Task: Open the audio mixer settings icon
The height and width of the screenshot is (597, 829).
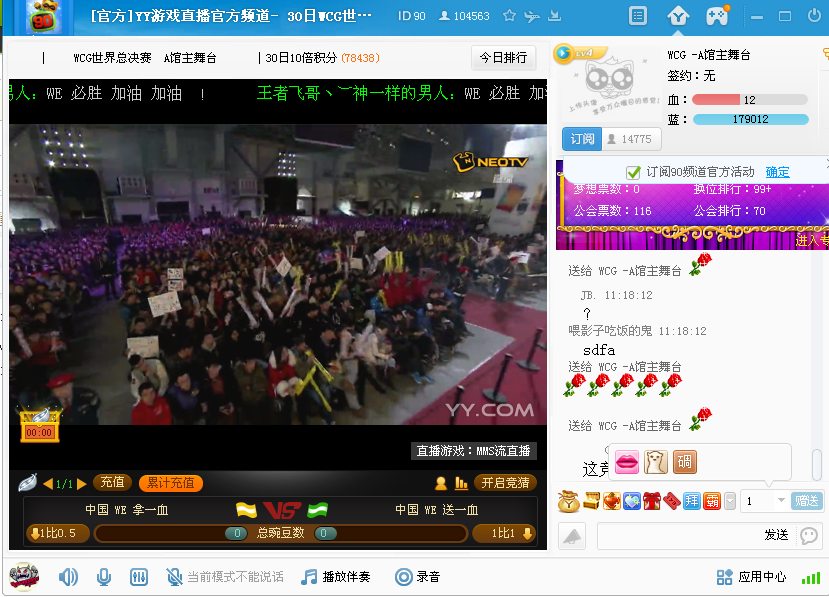Action: pos(140,577)
